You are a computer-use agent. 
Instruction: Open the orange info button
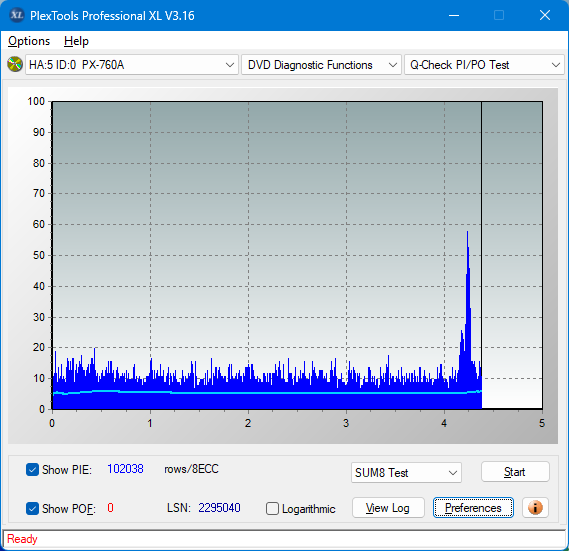click(535, 507)
